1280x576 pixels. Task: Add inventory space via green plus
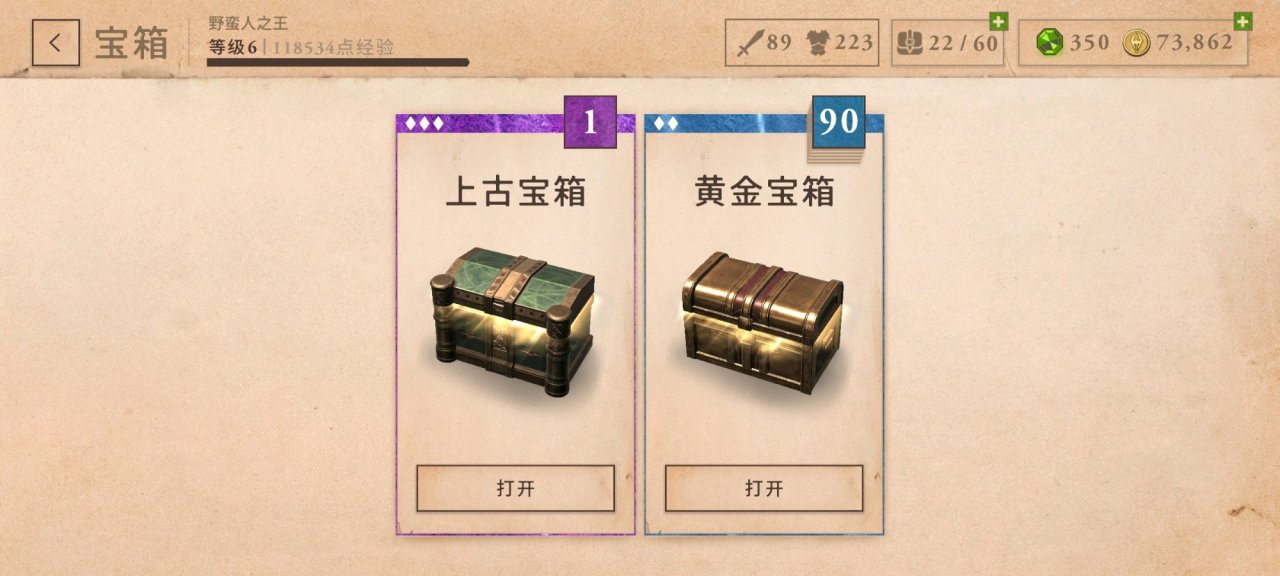tap(998, 21)
